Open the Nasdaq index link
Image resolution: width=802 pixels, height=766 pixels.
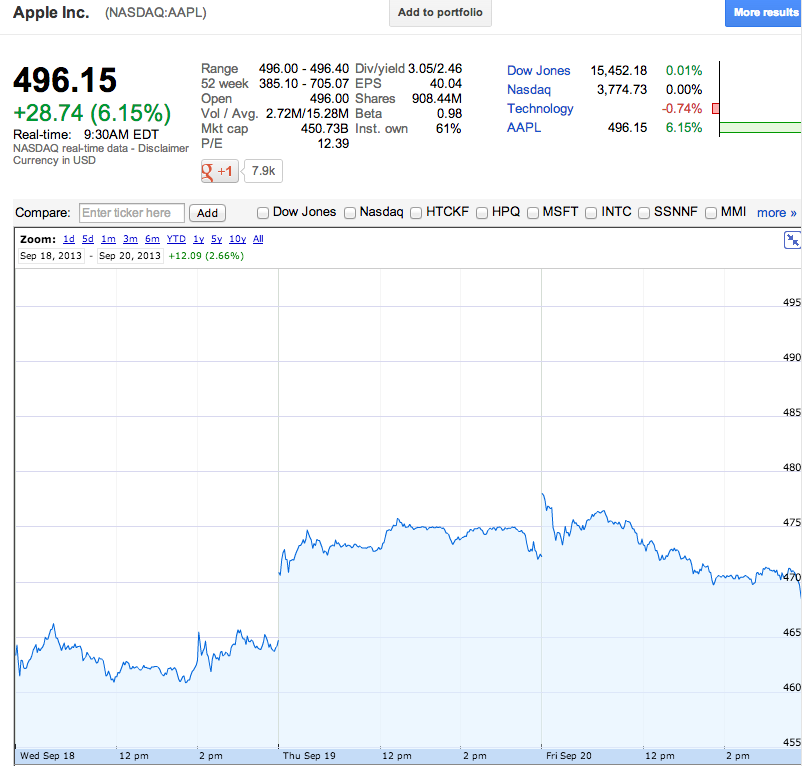[529, 89]
